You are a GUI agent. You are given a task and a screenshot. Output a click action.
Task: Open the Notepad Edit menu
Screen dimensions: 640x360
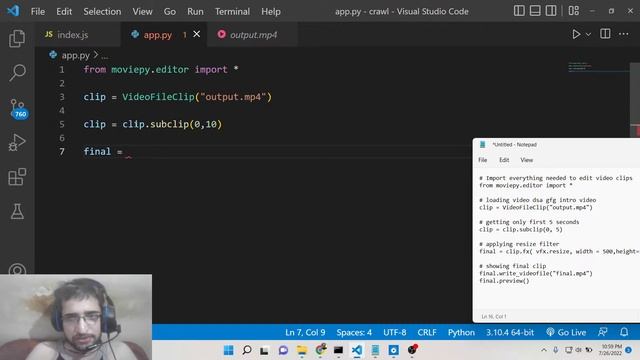click(x=504, y=160)
